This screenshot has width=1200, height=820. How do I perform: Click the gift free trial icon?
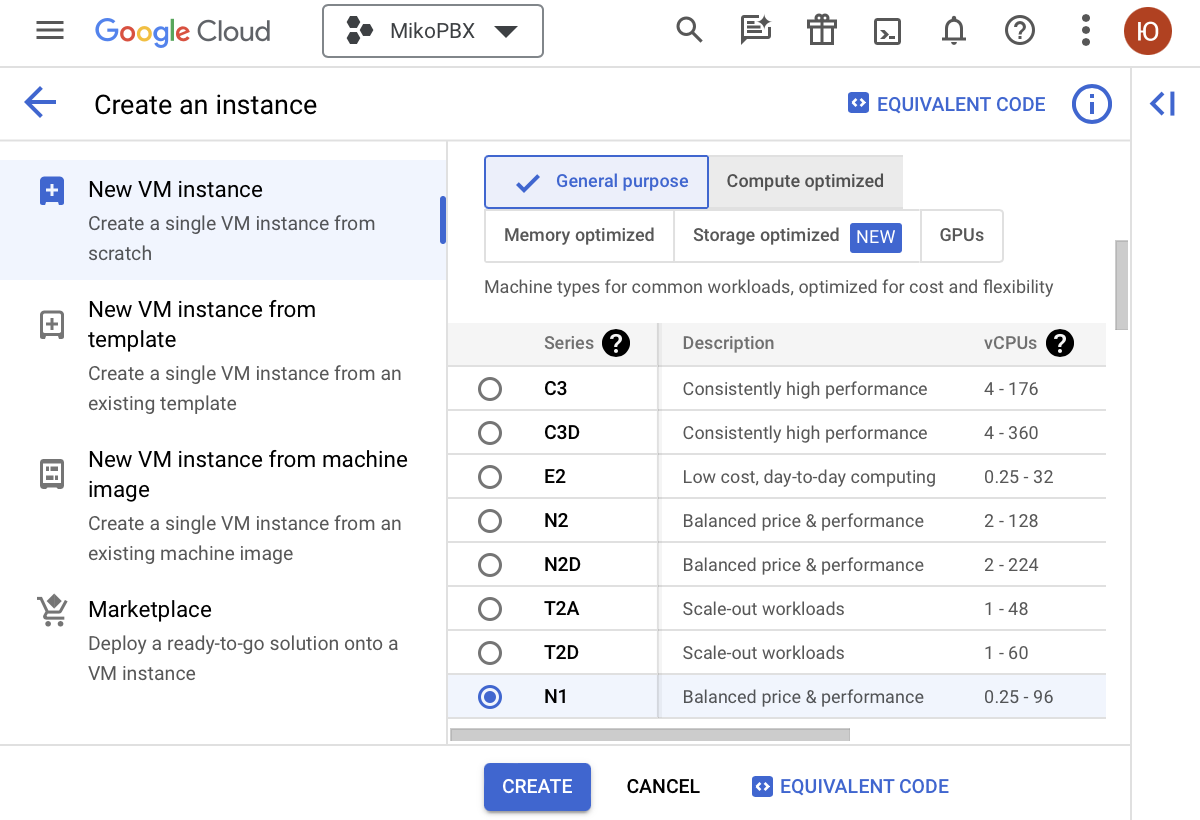821,31
